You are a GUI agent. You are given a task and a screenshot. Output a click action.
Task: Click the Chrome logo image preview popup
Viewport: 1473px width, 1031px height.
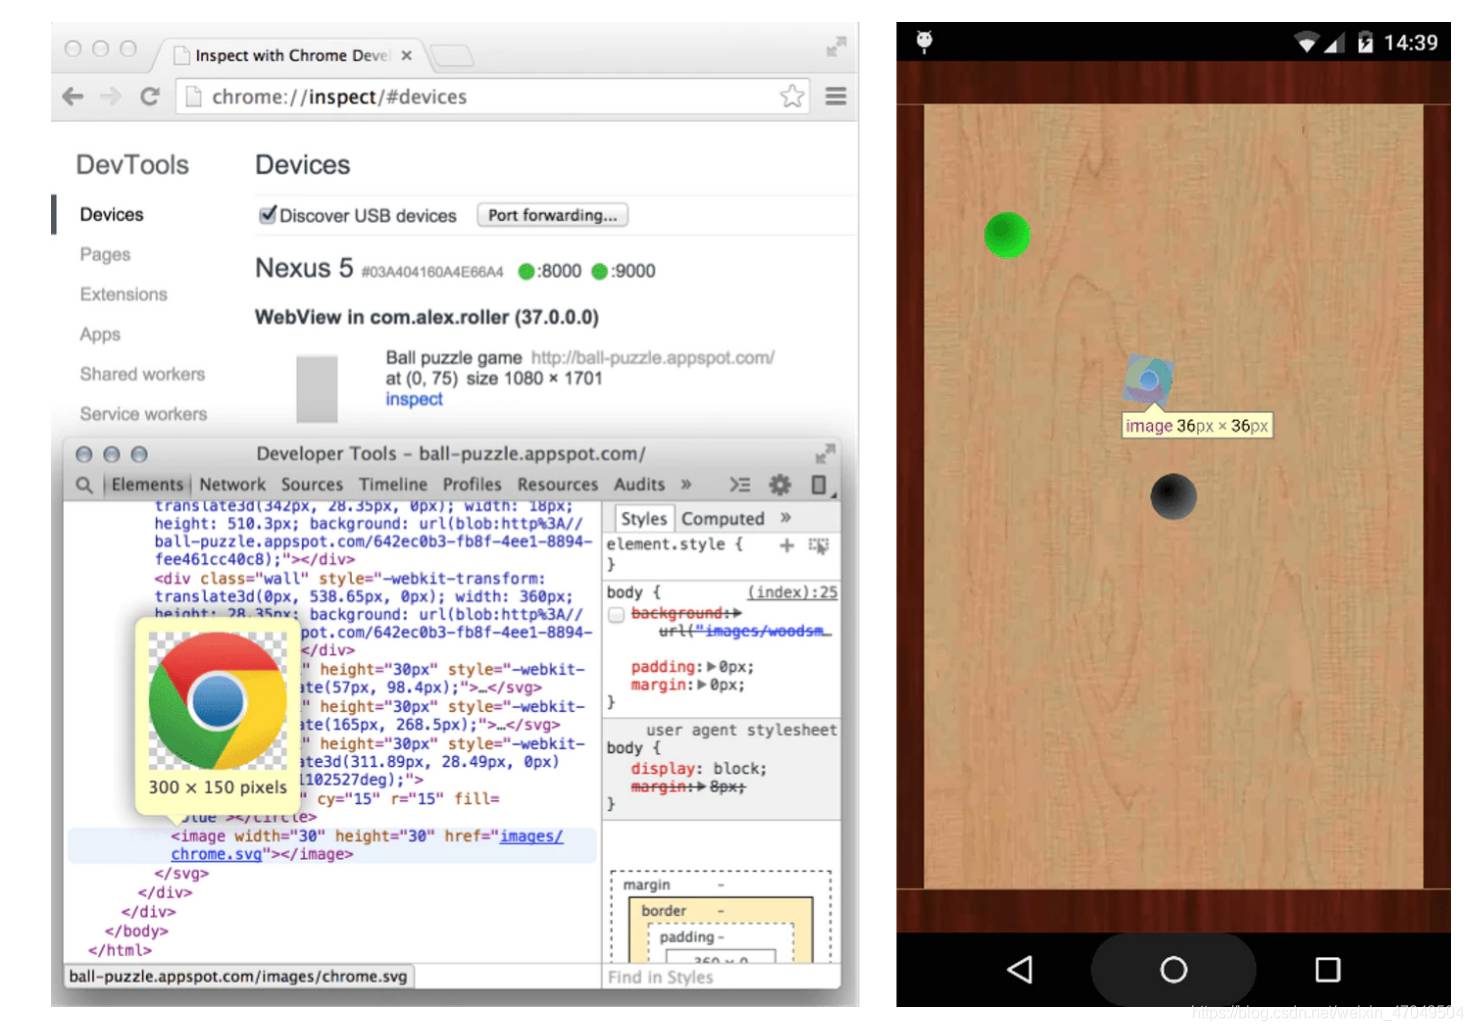[x=218, y=714]
